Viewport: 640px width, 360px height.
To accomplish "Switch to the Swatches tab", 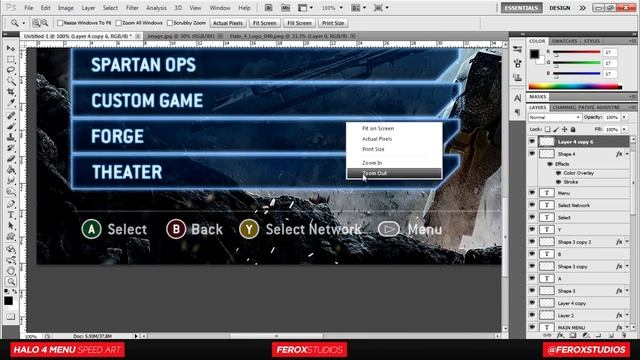I will pos(564,41).
